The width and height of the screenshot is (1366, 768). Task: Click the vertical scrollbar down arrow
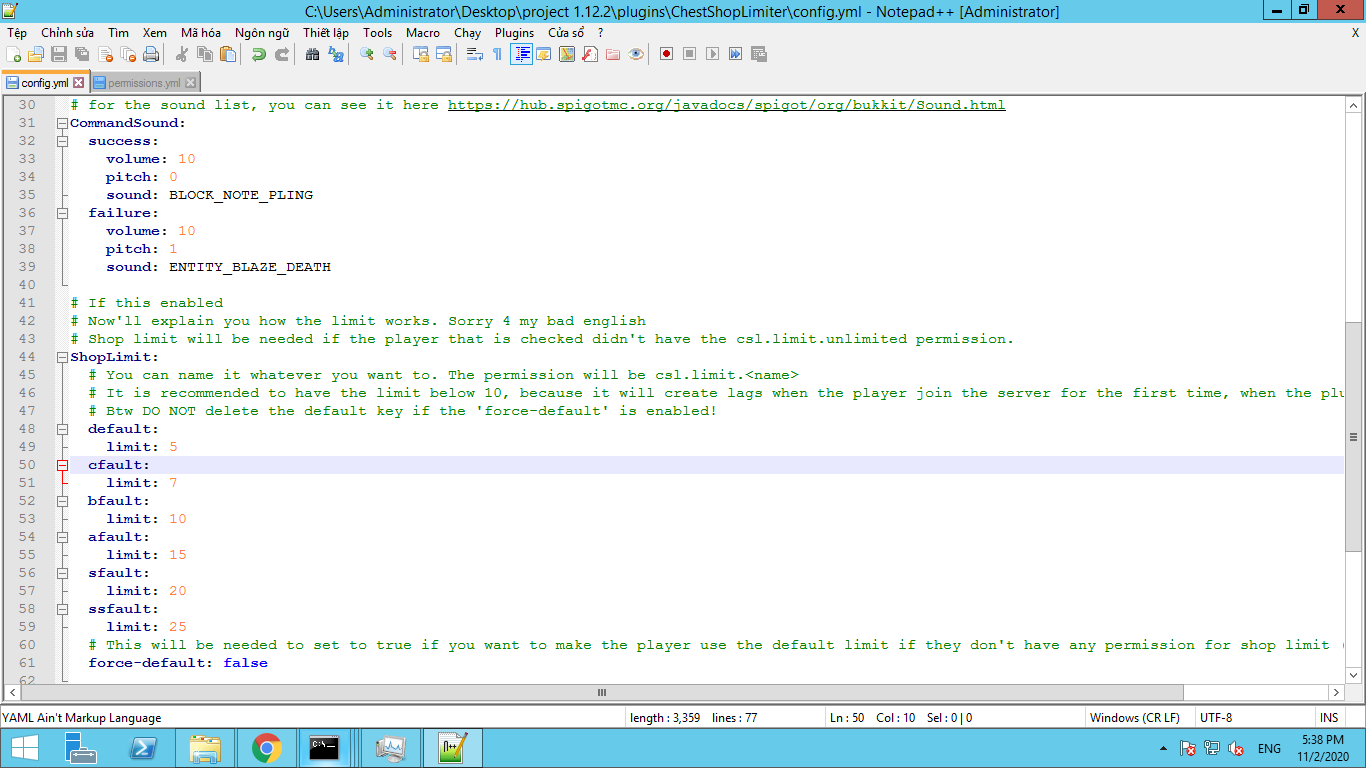(x=1353, y=676)
